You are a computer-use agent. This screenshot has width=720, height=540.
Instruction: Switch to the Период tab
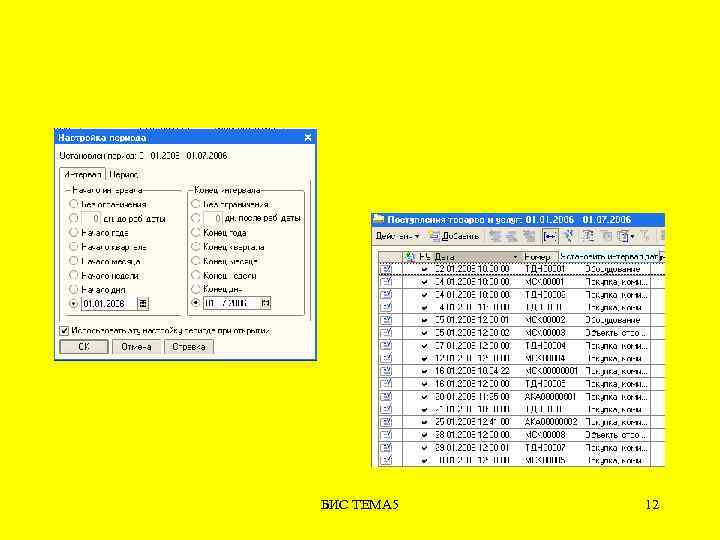[x=124, y=174]
